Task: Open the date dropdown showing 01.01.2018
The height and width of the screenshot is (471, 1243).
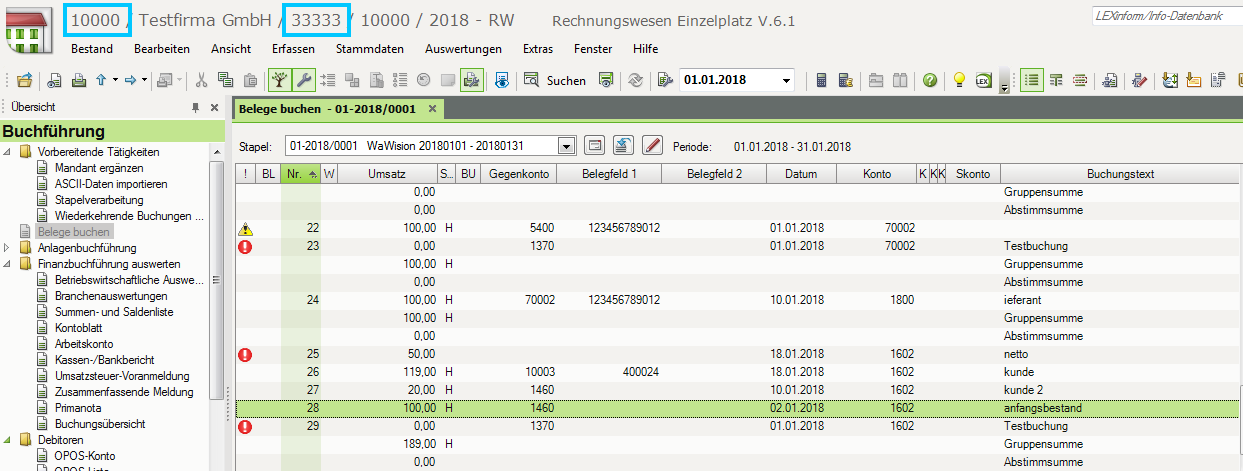Action: click(x=786, y=81)
